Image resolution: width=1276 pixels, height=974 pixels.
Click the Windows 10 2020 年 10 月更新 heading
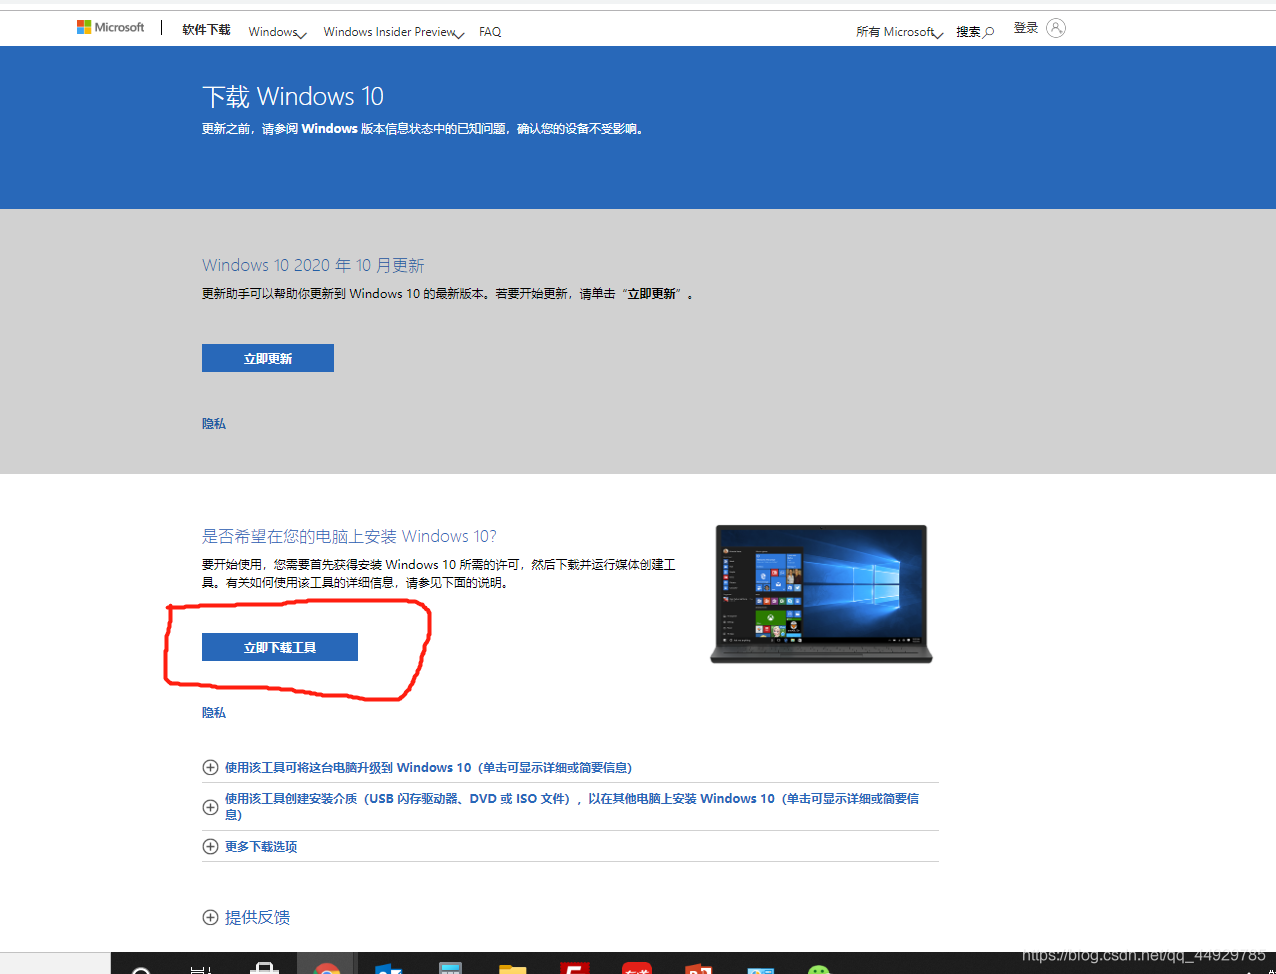pos(313,265)
